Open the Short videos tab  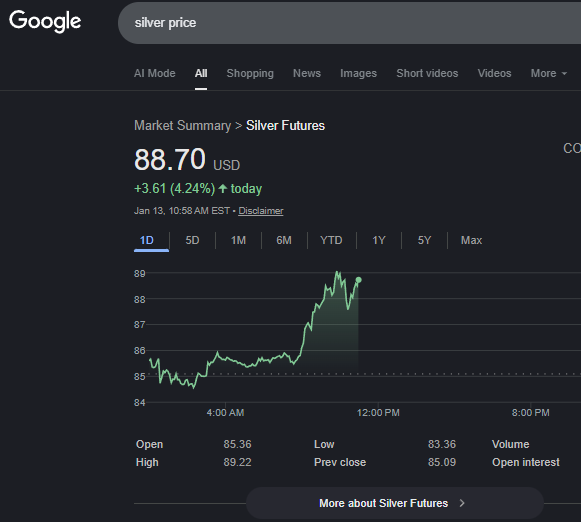click(x=427, y=73)
